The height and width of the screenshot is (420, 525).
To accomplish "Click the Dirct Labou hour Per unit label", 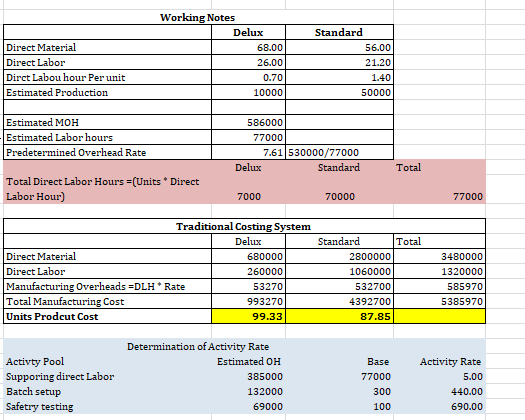I will [66, 78].
